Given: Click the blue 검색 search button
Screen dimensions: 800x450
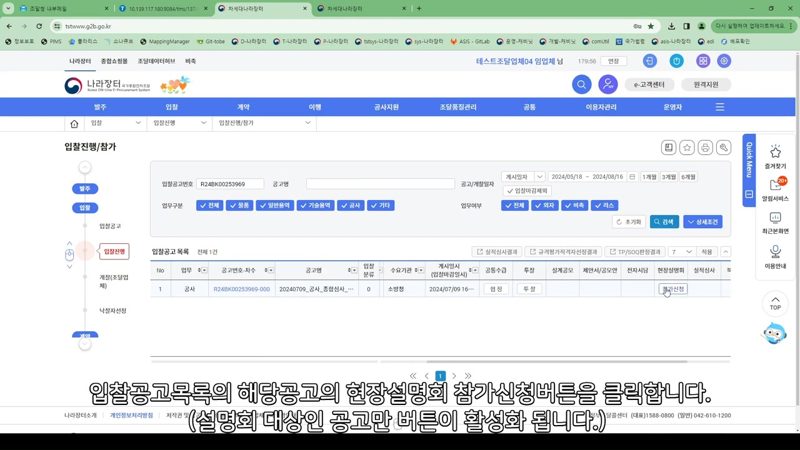Looking at the screenshot, I should pos(664,222).
